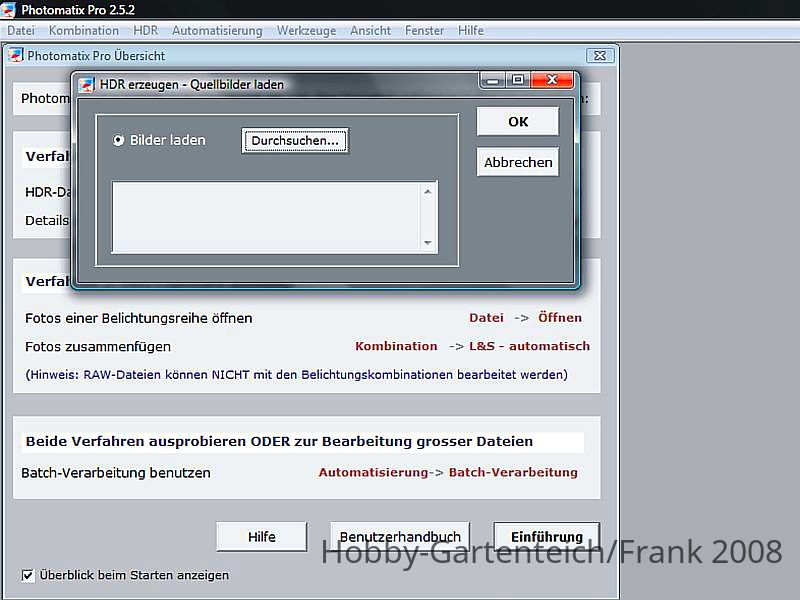The height and width of the screenshot is (600, 800).
Task: Click the Photomatix Pro app icon in title bar
Action: click(8, 10)
